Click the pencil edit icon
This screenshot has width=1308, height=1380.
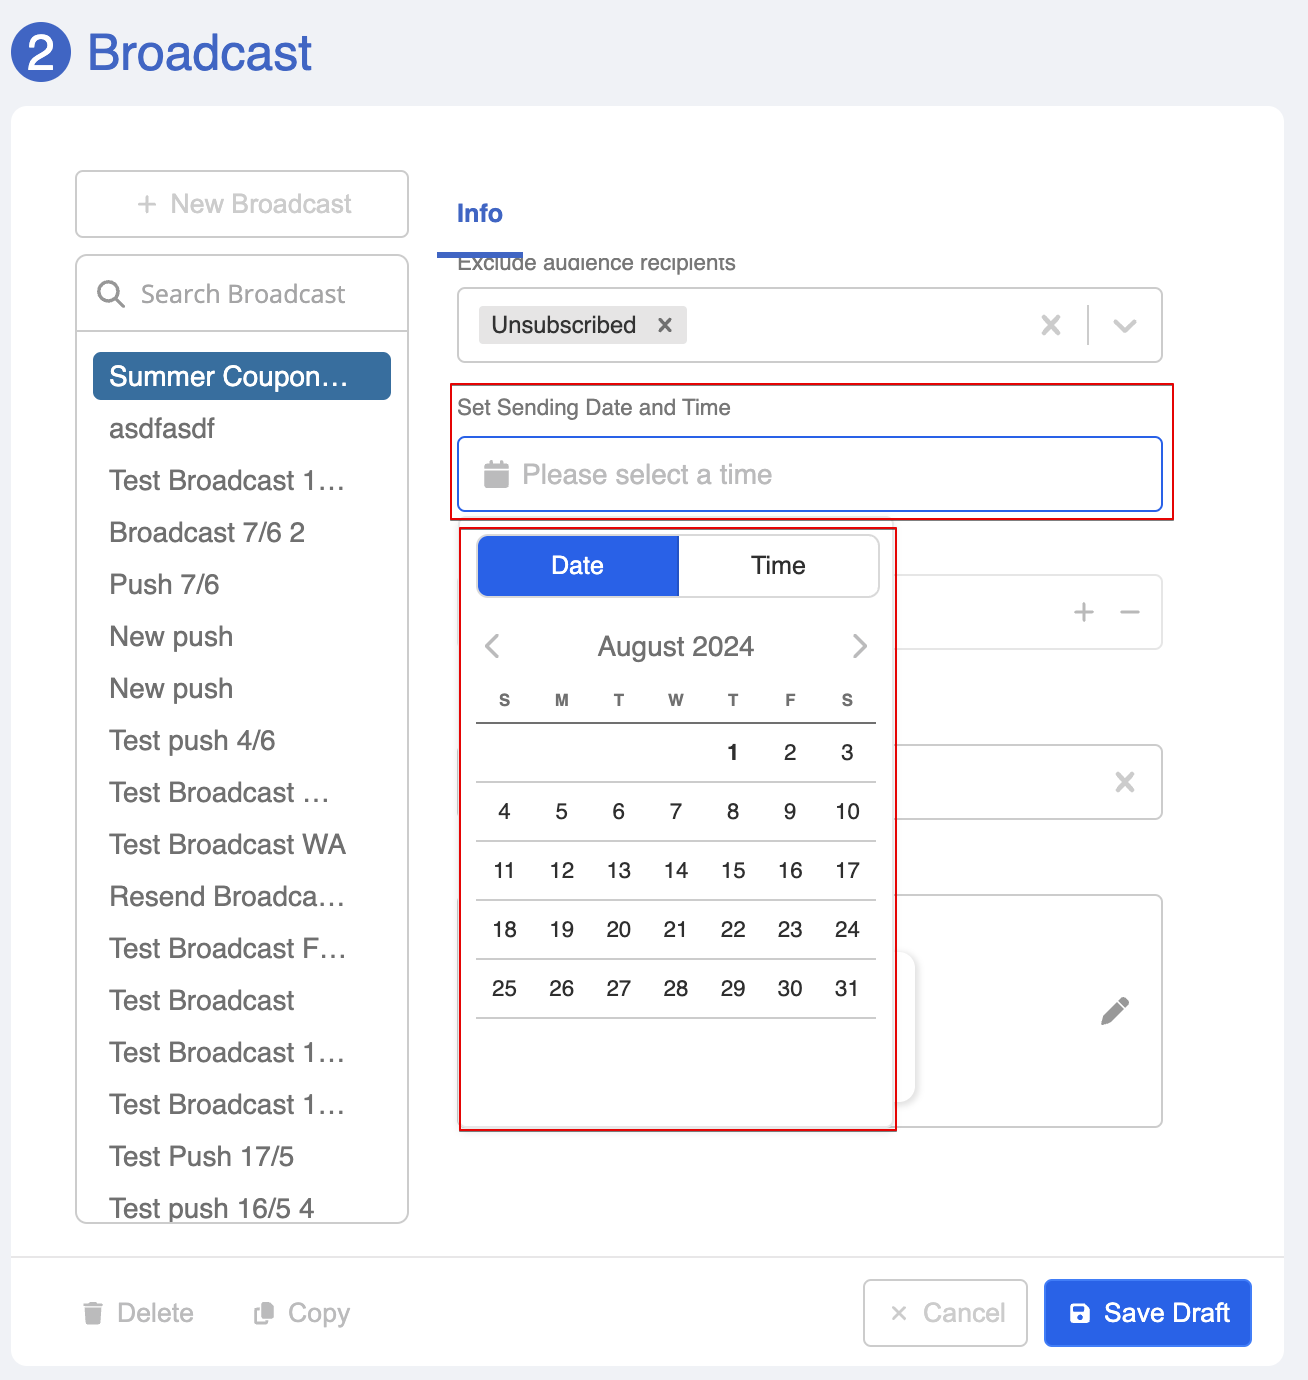pos(1114,1011)
